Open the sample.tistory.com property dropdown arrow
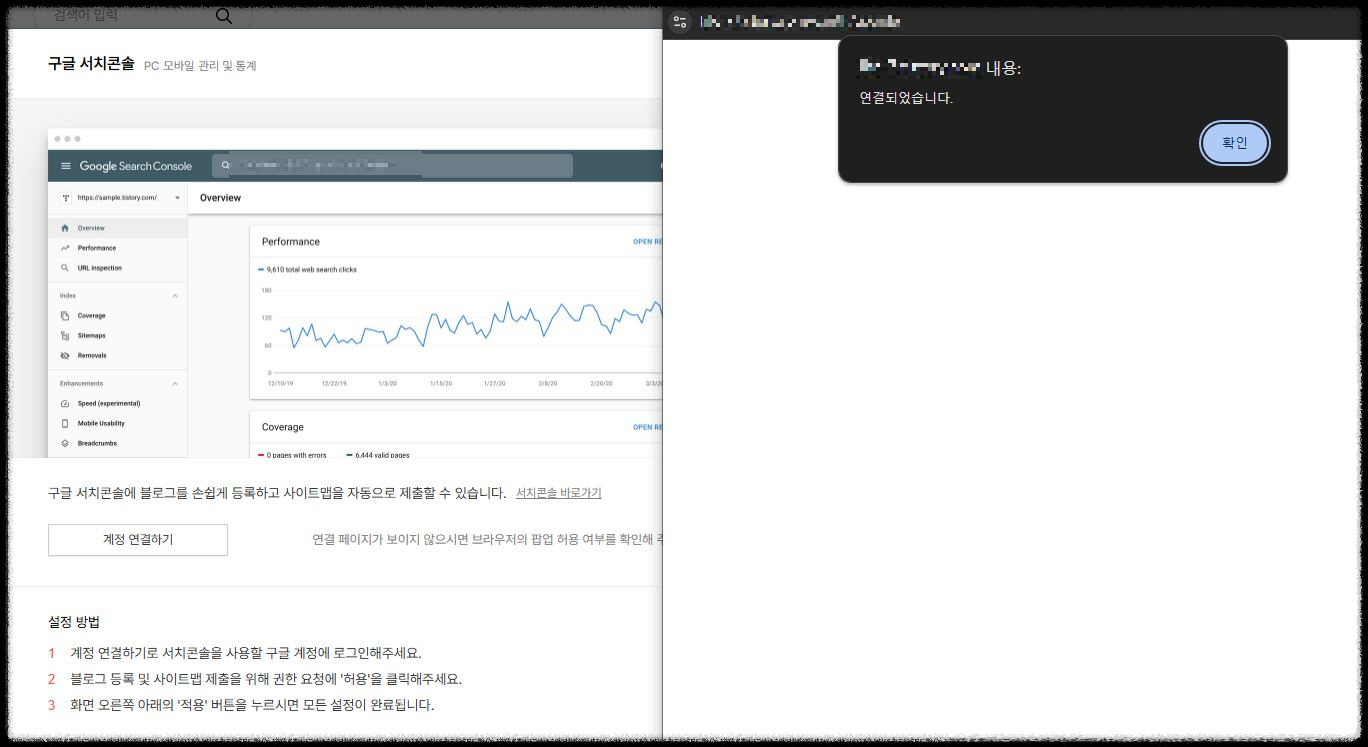The height and width of the screenshot is (747, 1368). click(178, 198)
